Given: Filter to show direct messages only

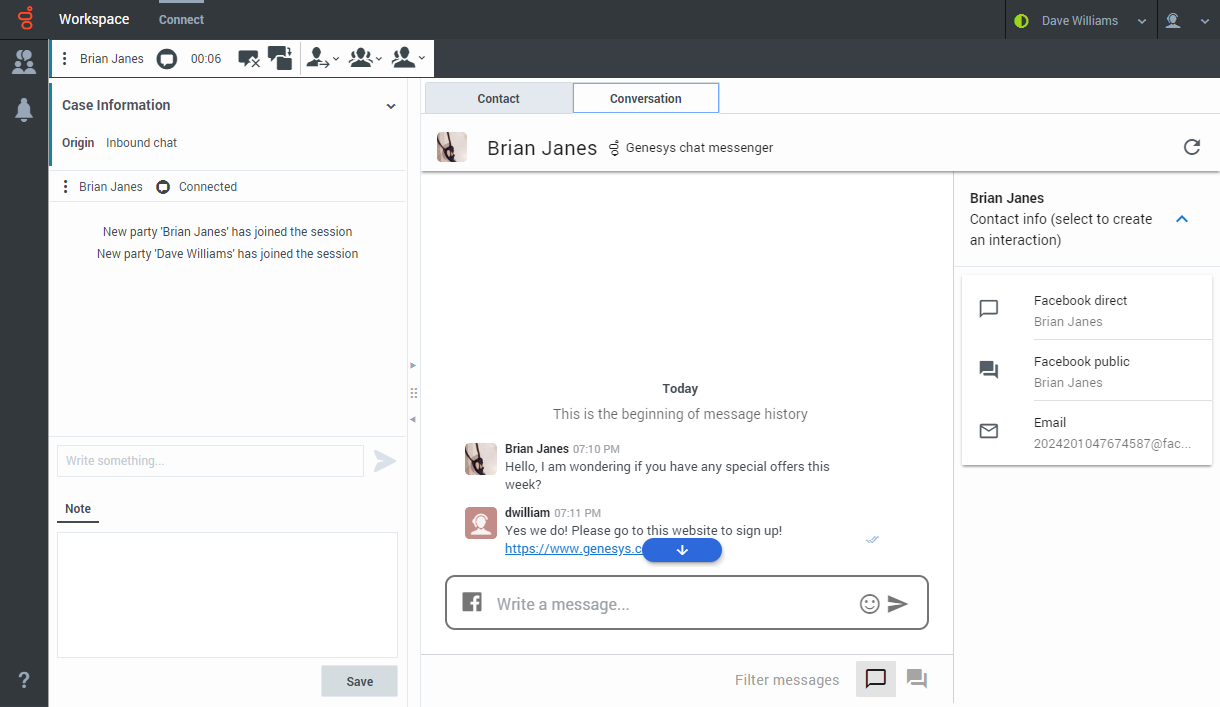Looking at the screenshot, I should (x=875, y=679).
